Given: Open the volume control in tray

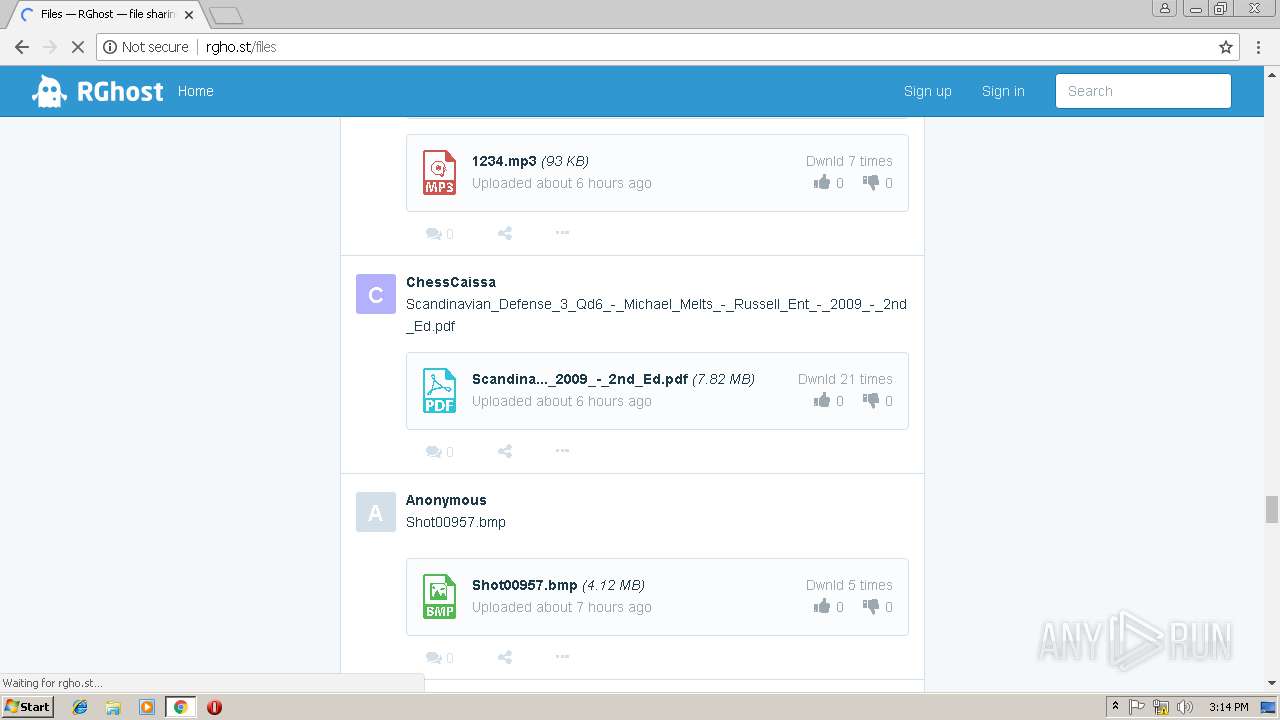Looking at the screenshot, I should pyautogui.click(x=1185, y=707).
